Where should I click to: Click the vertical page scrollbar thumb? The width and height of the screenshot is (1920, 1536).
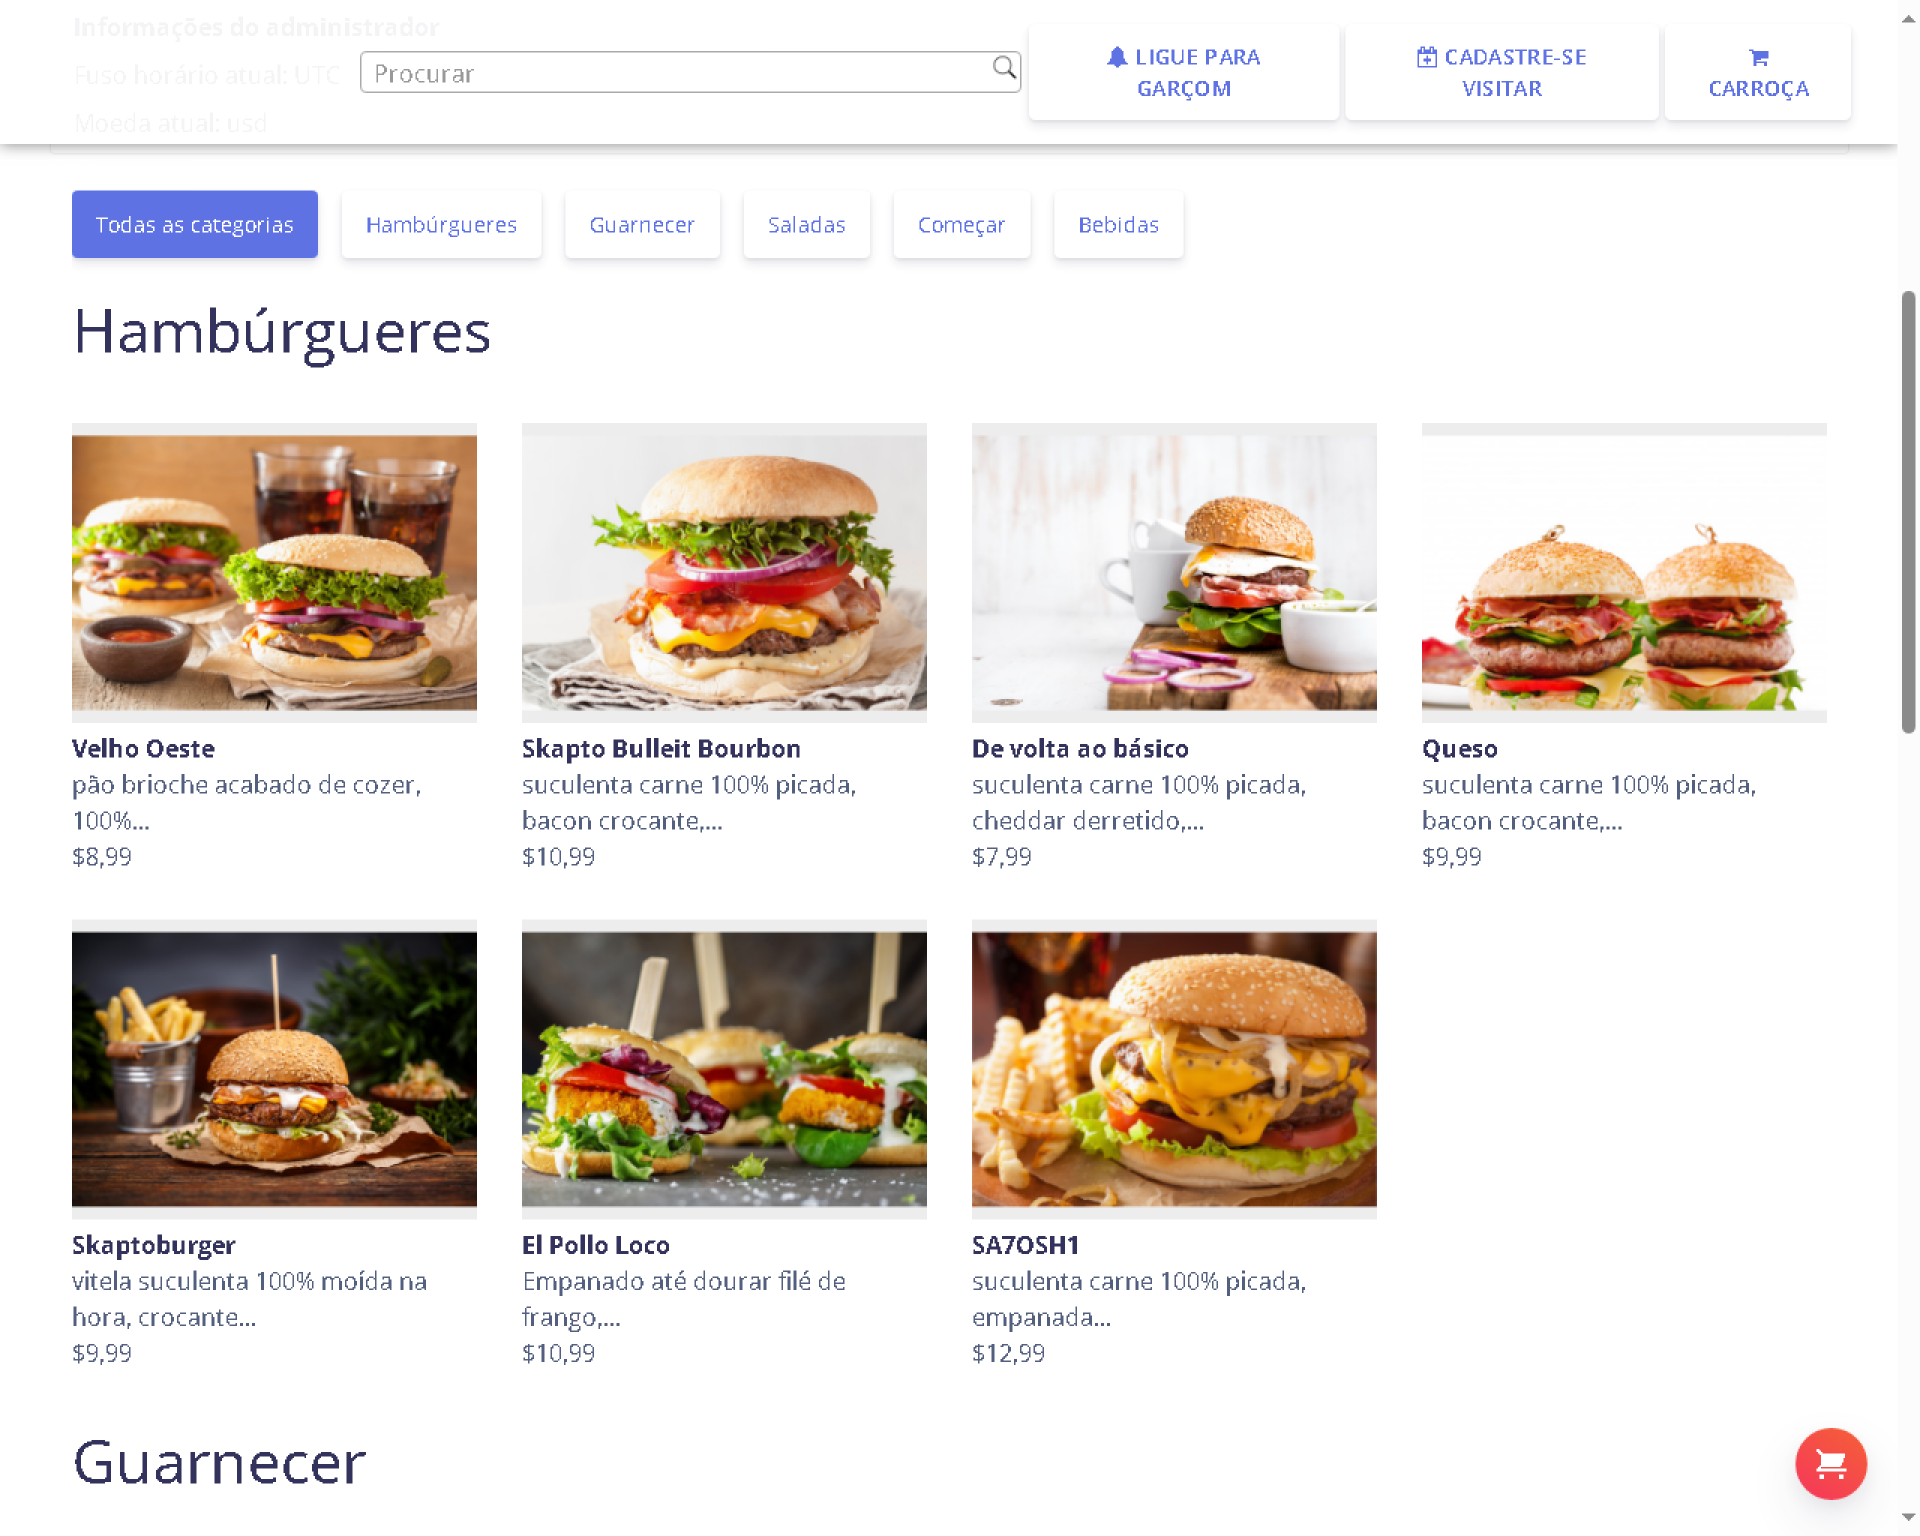coord(1908,512)
